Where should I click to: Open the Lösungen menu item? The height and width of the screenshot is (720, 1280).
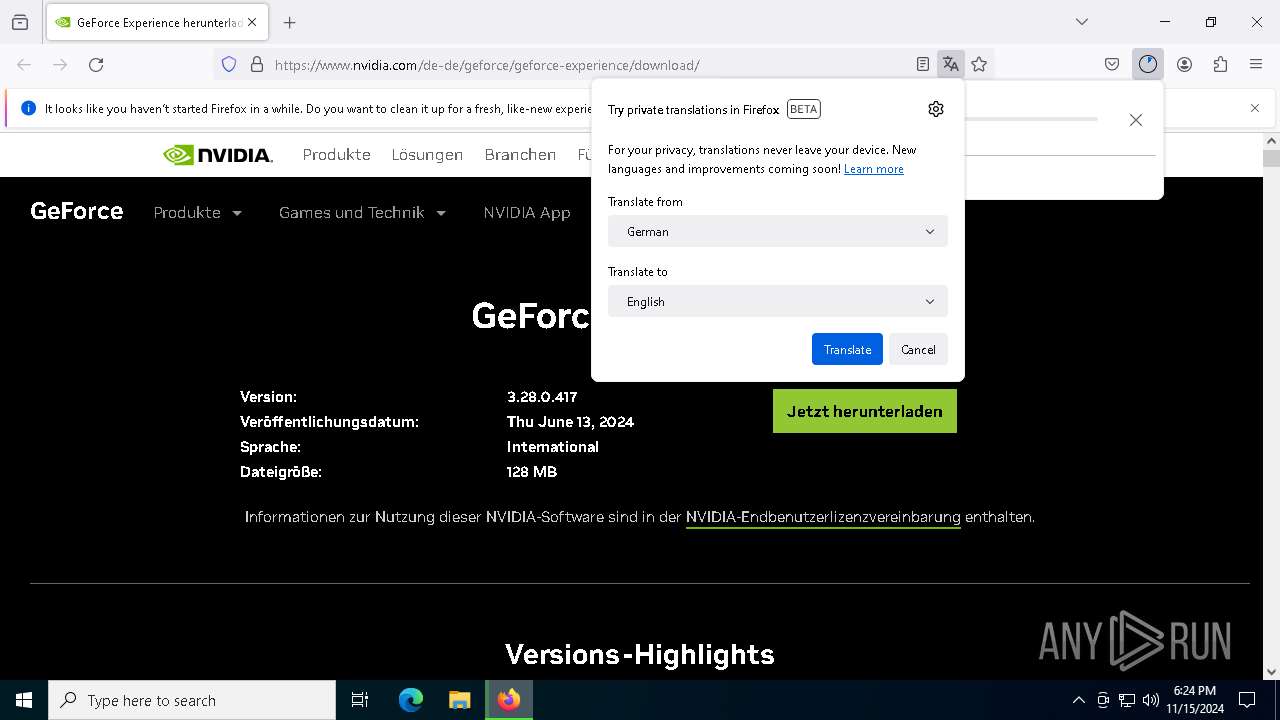tap(427, 155)
